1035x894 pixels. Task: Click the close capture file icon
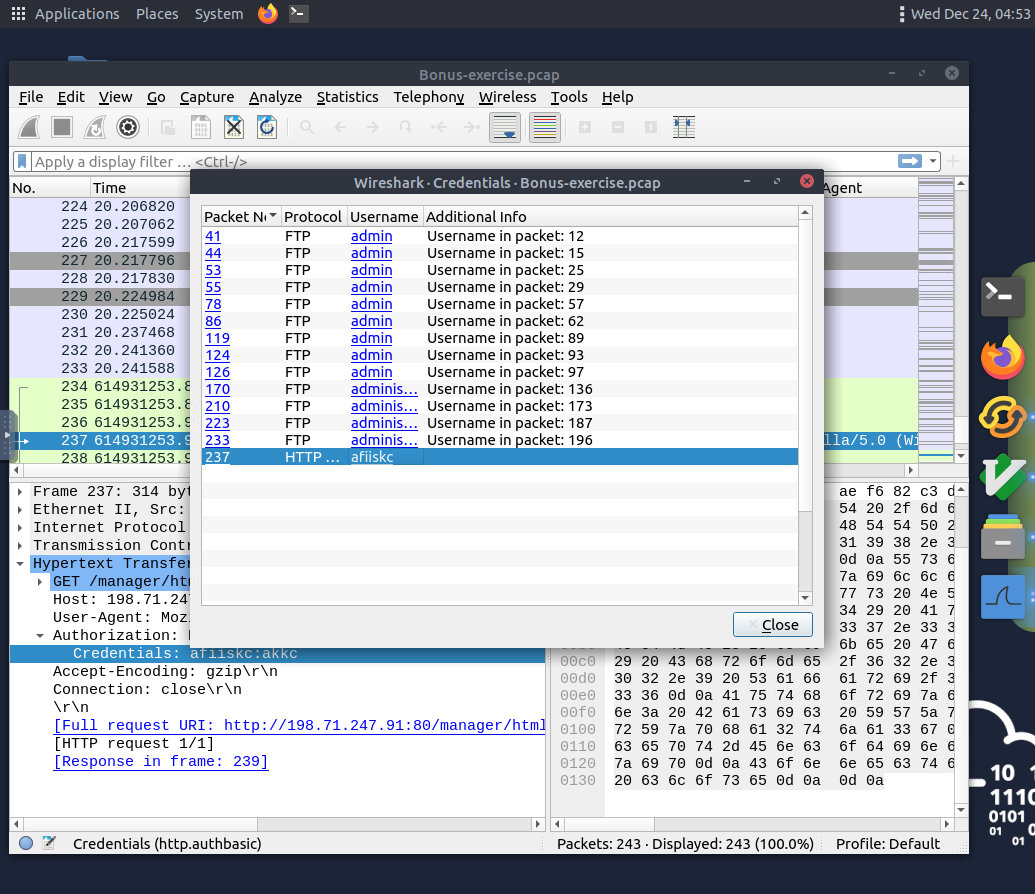(234, 127)
